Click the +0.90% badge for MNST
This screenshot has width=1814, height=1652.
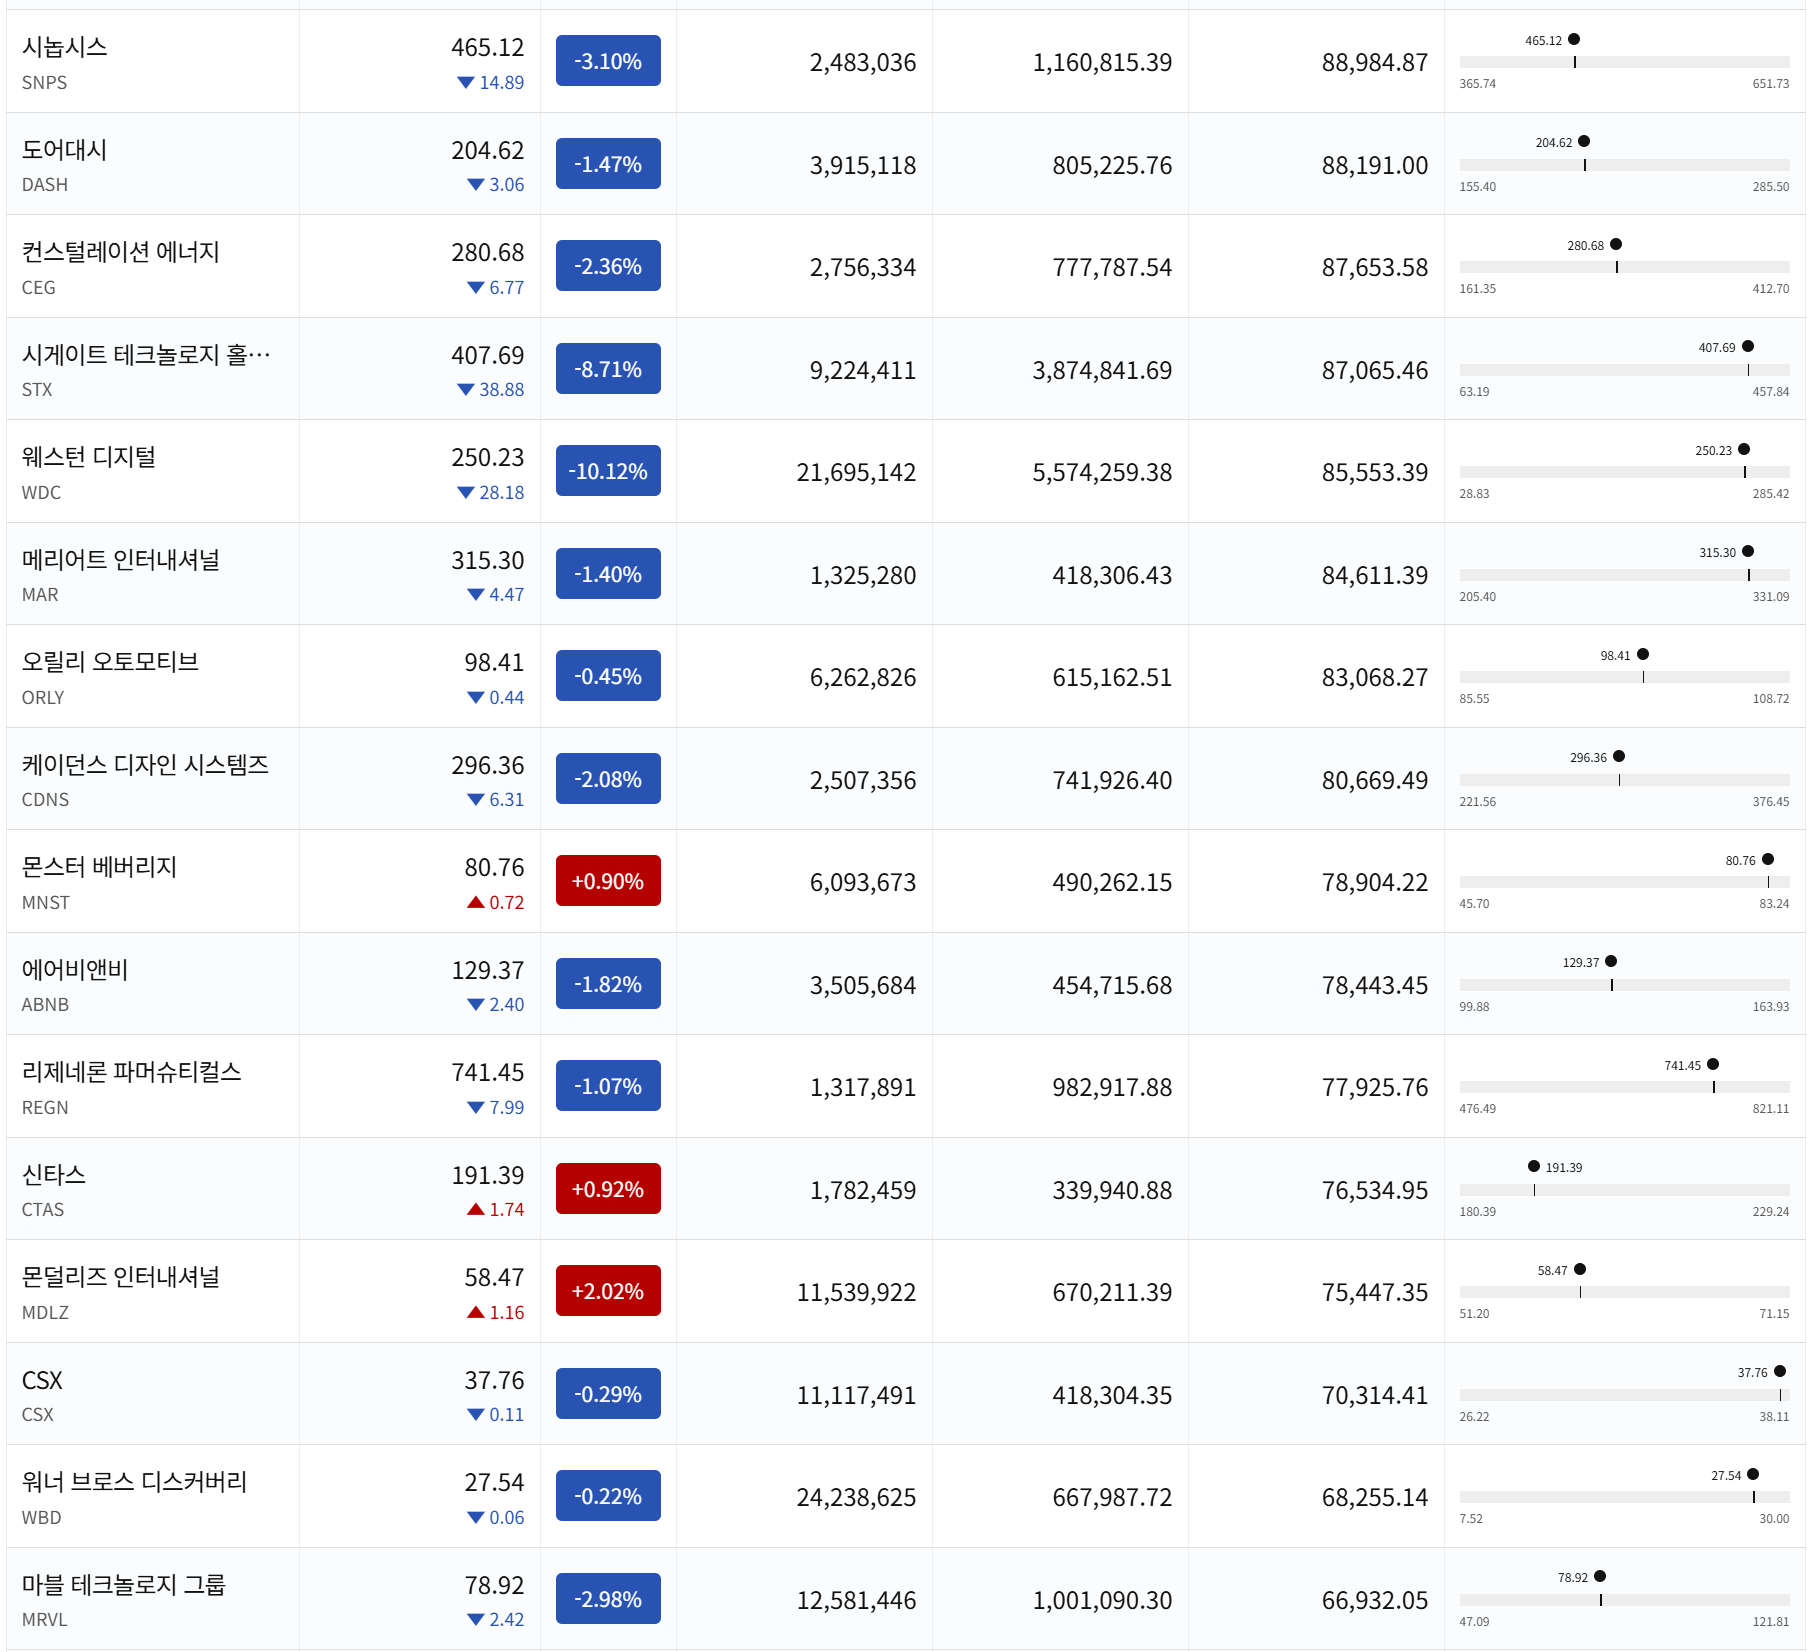point(608,881)
